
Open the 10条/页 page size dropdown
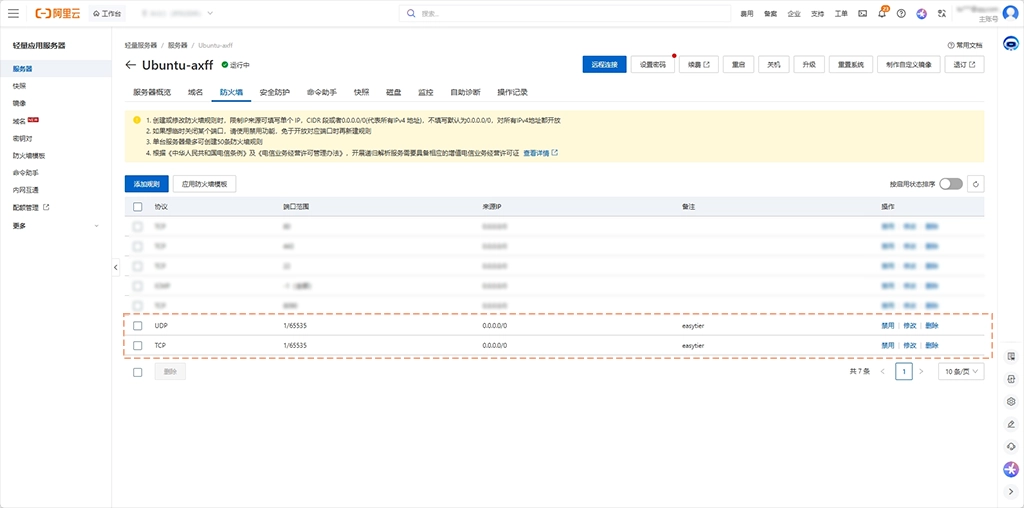[960, 371]
